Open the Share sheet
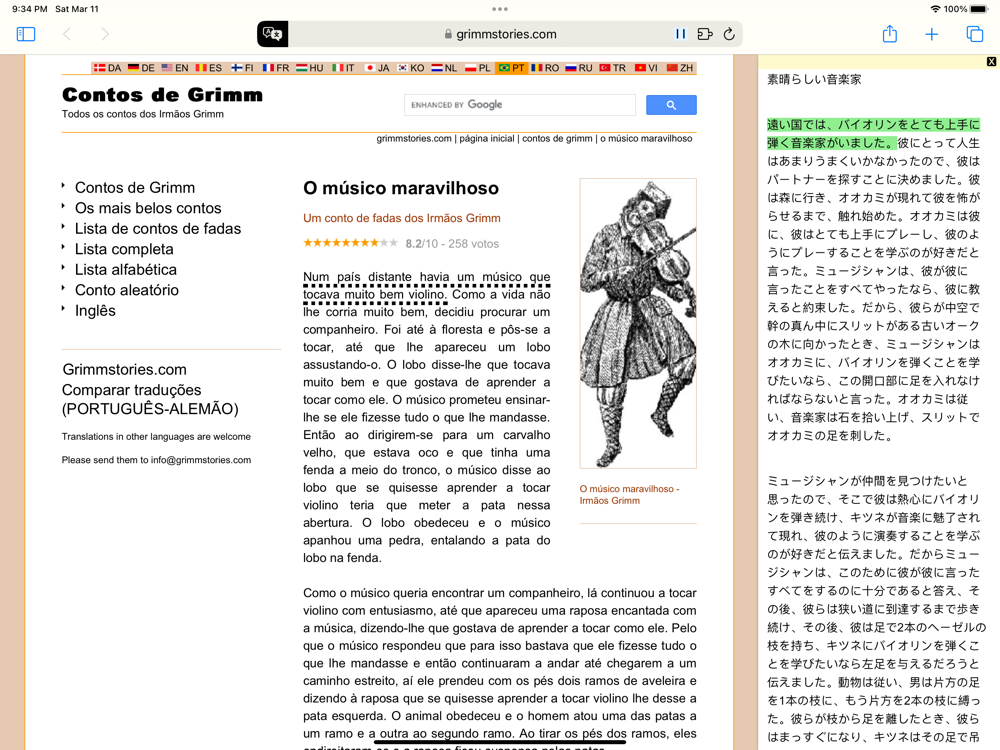The width and height of the screenshot is (1000, 750). click(x=890, y=34)
